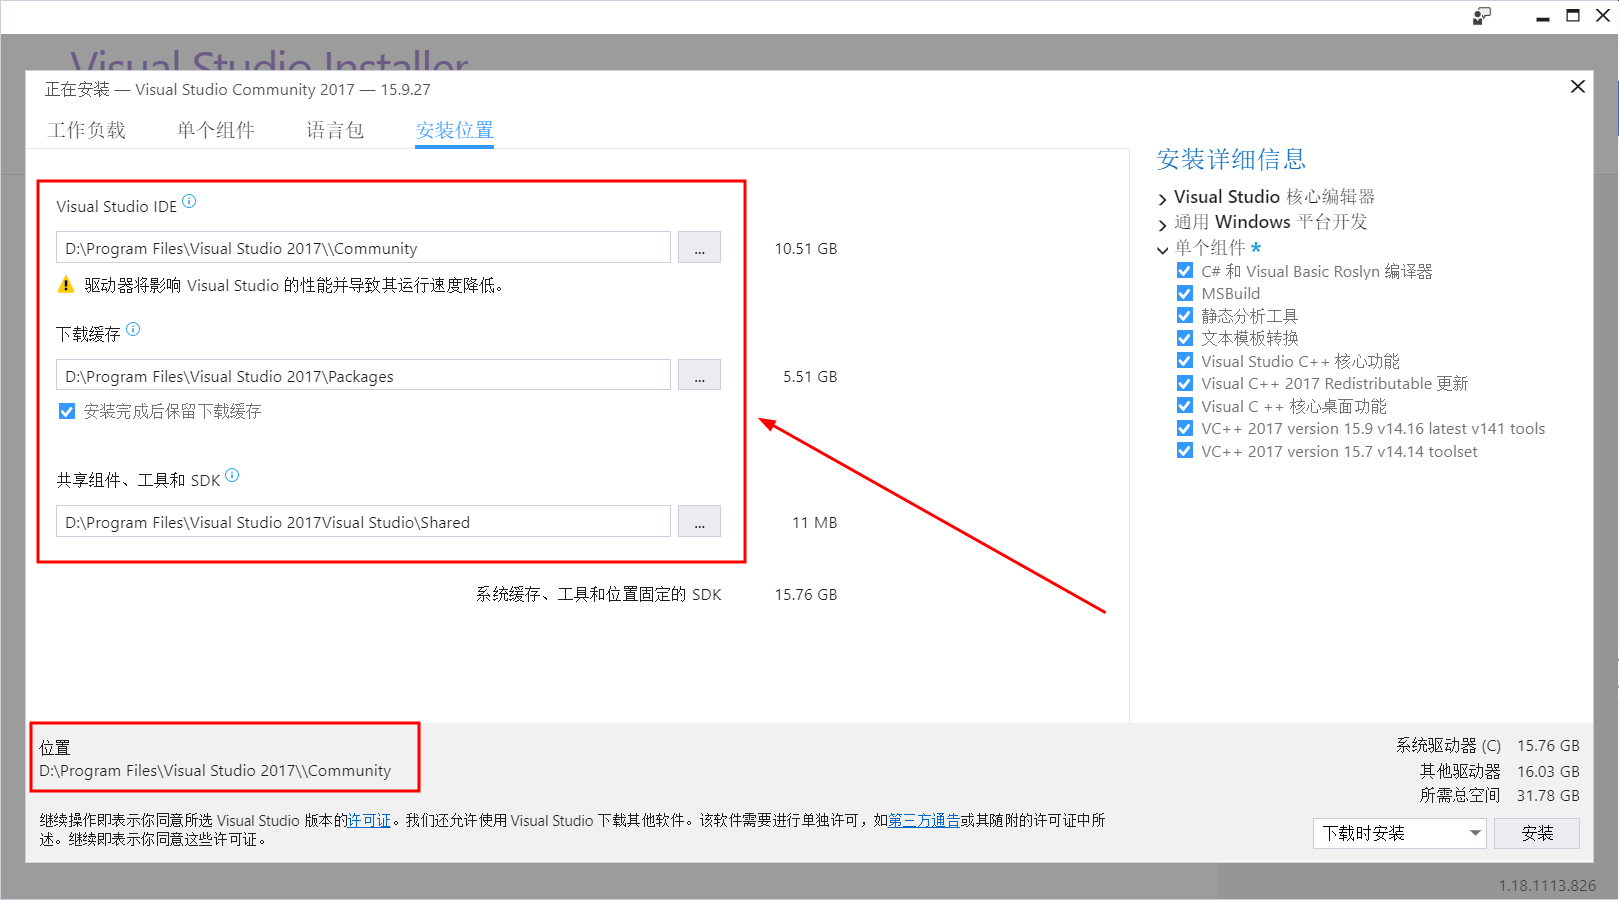The image size is (1619, 900).
Task: Uncheck VC++ 2017 version 15.7 v14.14 toolset
Action: click(1185, 451)
